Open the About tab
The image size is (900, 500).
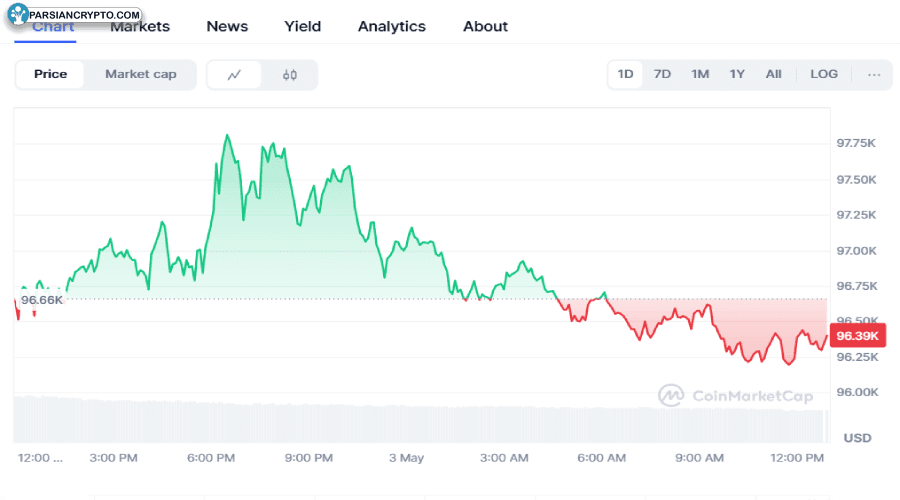coord(486,26)
